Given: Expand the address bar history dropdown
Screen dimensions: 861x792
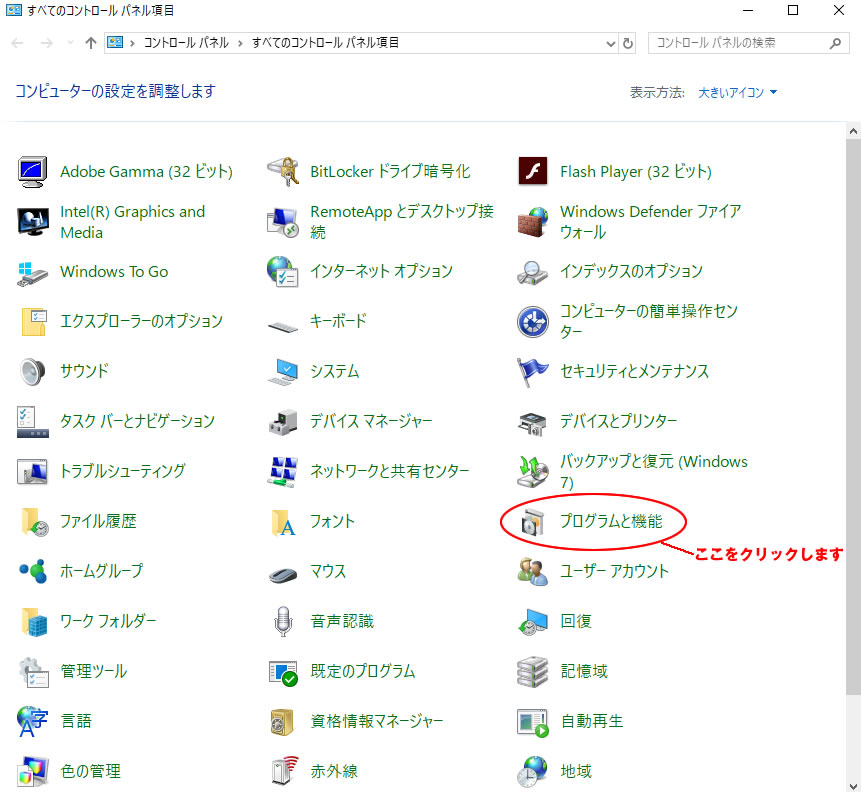Looking at the screenshot, I should (x=611, y=43).
